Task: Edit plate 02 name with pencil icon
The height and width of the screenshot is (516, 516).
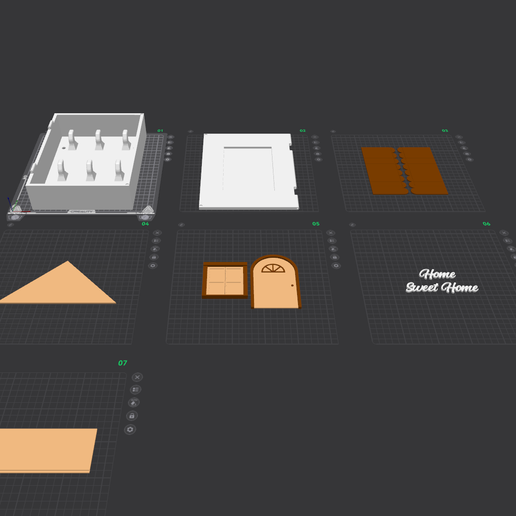Action: click(x=191, y=131)
